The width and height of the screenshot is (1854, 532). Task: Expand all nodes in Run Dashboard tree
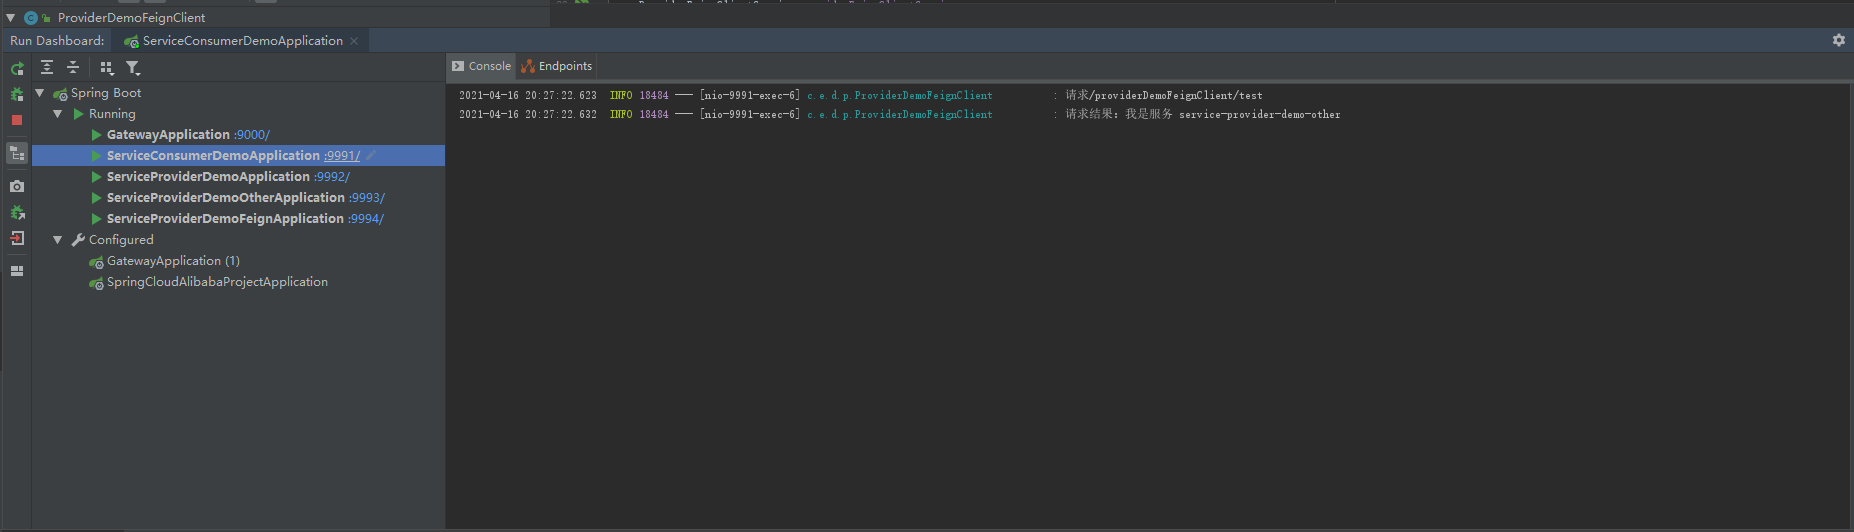(47, 67)
